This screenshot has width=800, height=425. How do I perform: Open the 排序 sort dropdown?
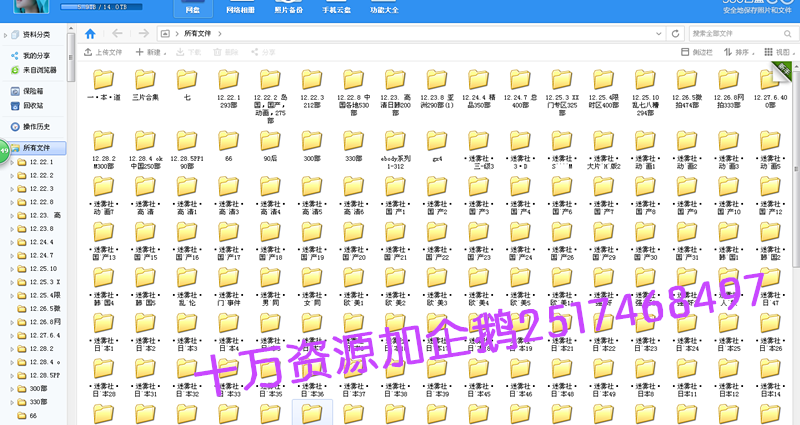pyautogui.click(x=739, y=52)
